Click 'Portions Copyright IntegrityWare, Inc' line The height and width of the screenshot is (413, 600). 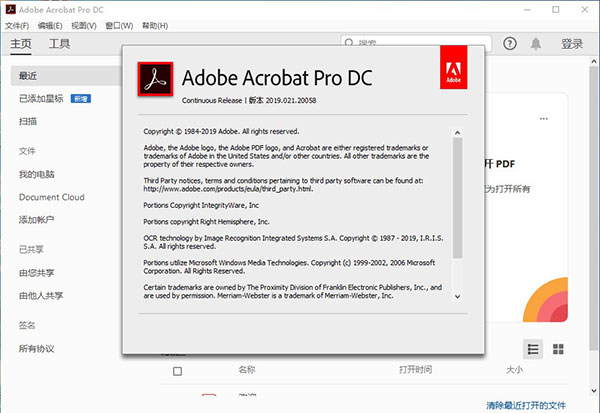201,205
